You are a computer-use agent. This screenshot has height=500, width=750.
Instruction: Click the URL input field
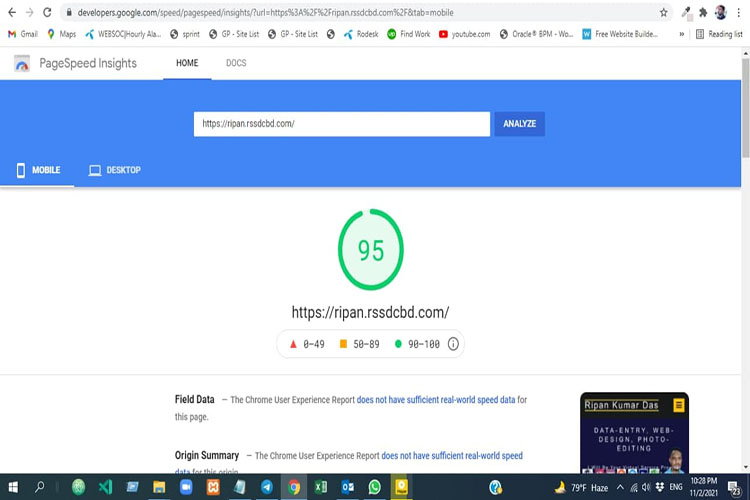coord(342,124)
